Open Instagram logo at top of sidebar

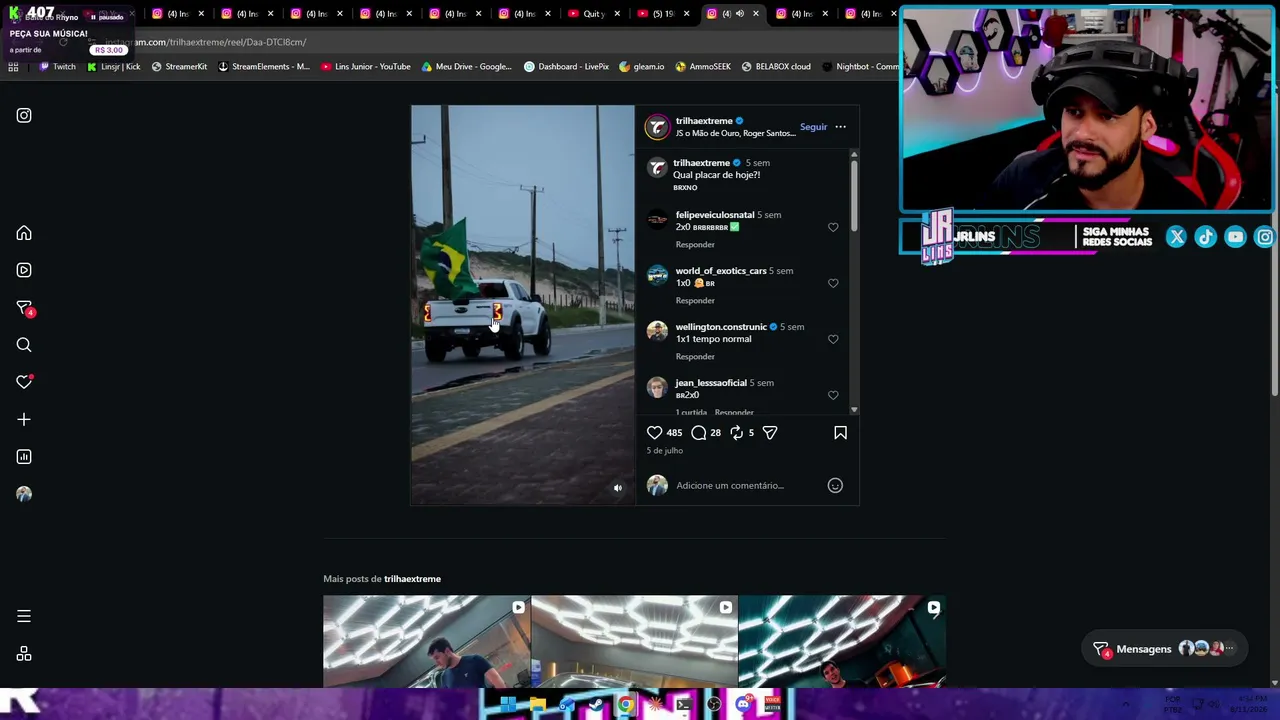[x=24, y=115]
